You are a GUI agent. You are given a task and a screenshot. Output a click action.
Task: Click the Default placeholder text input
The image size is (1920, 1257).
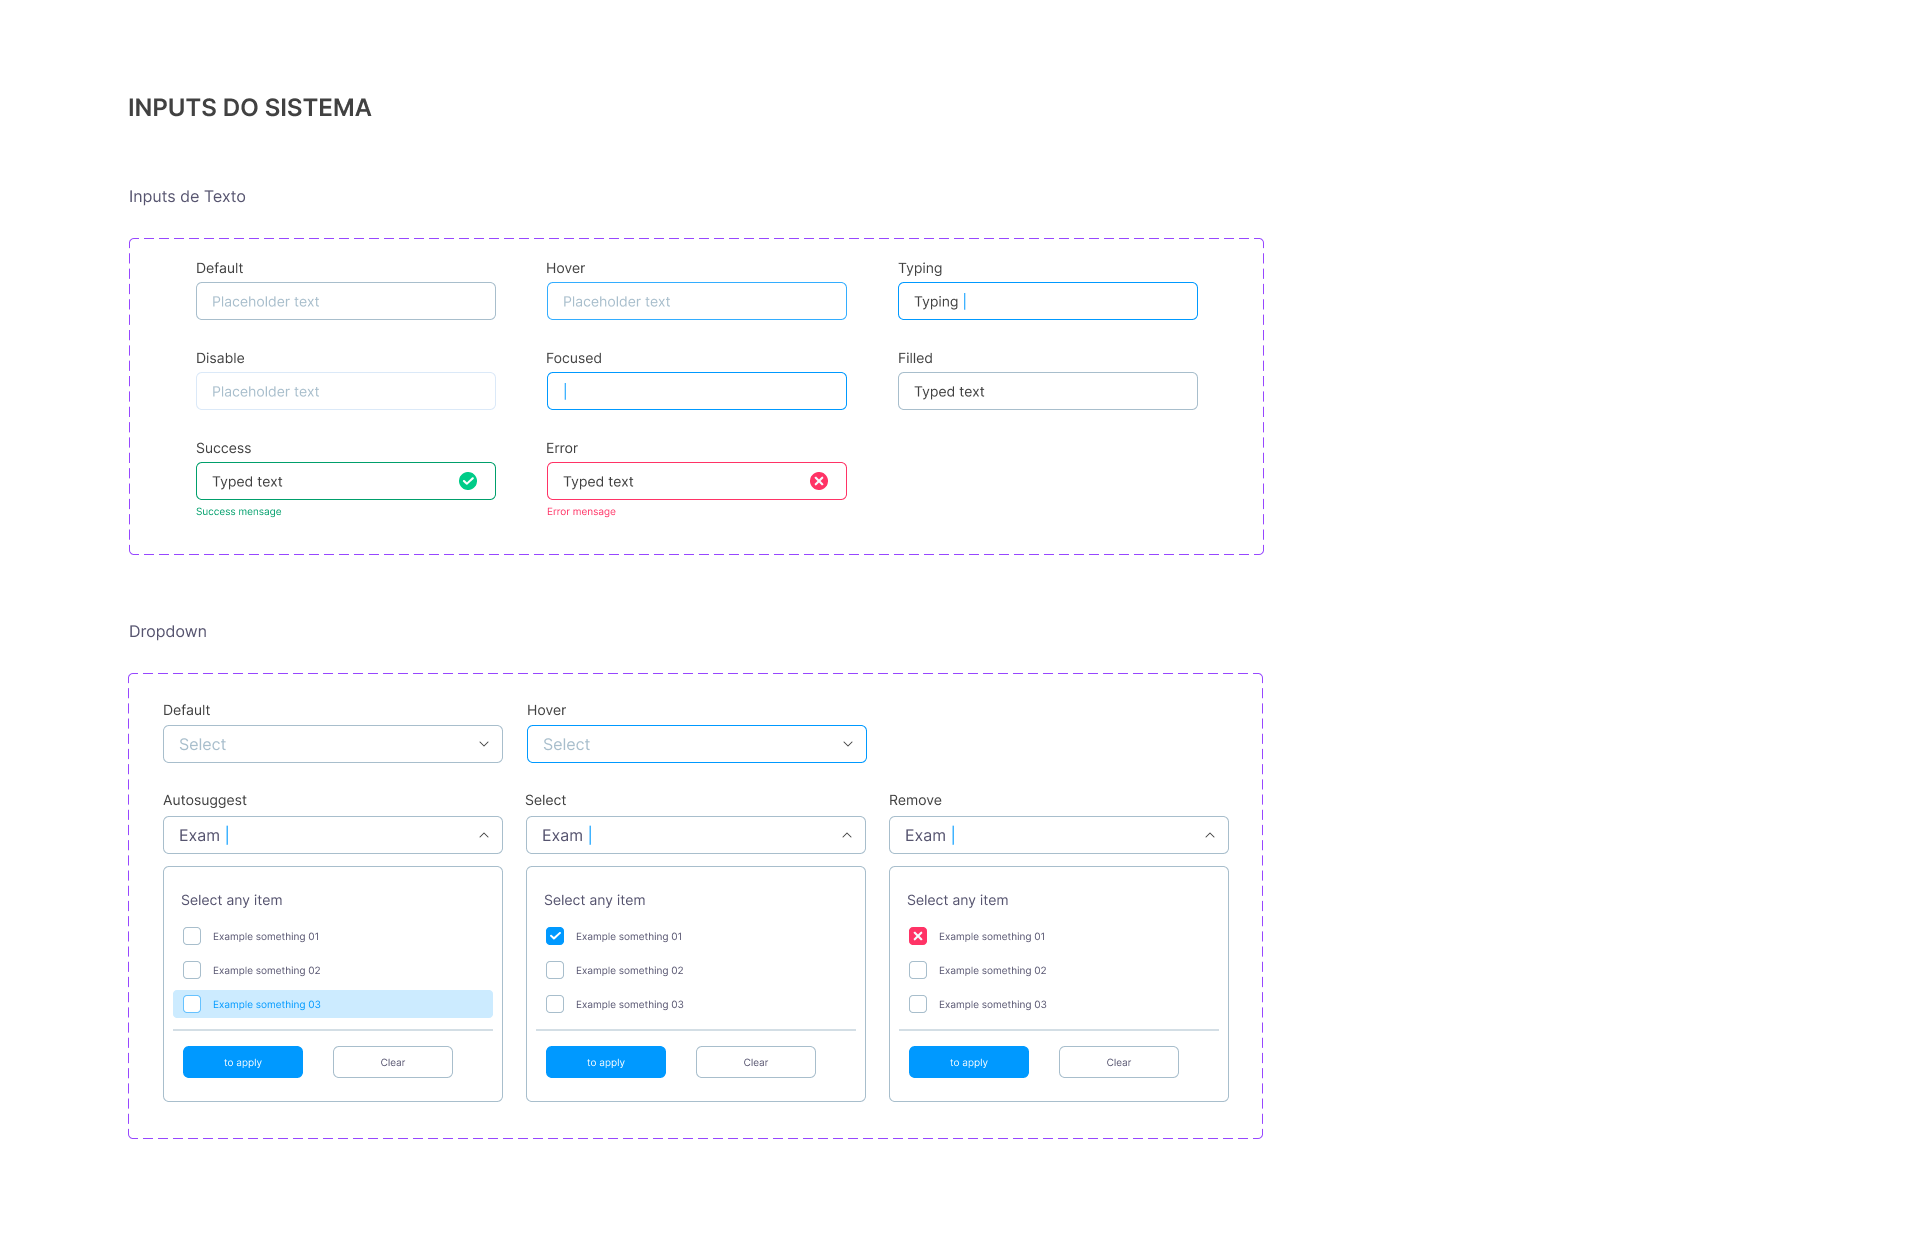tap(346, 301)
